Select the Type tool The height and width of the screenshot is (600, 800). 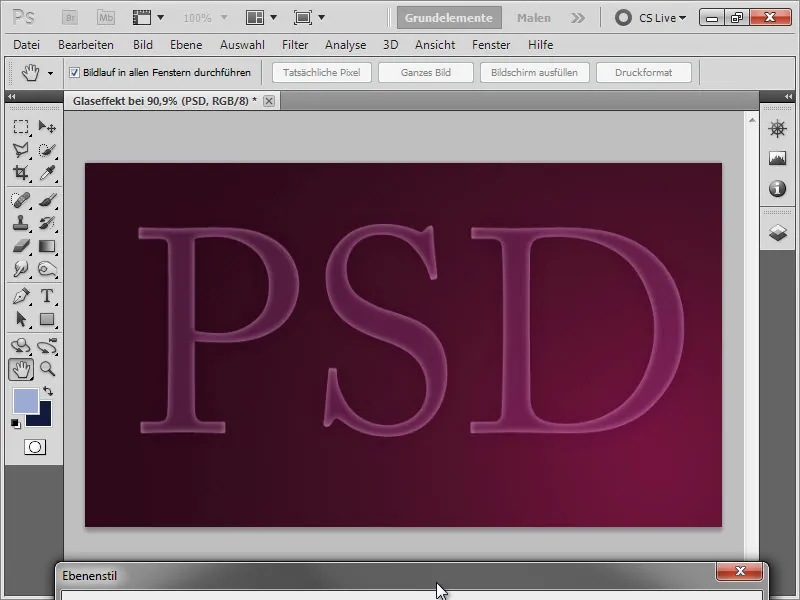tap(47, 296)
